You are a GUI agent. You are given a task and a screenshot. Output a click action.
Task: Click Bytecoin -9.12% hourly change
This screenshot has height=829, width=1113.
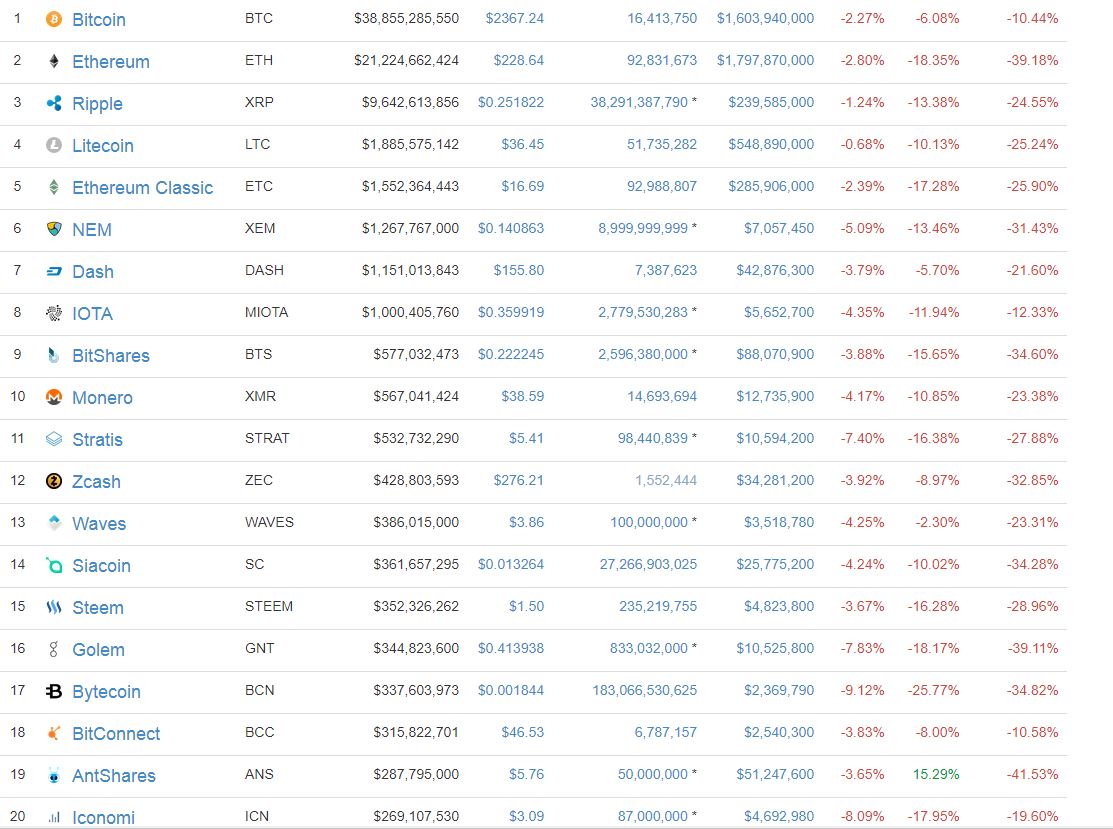coord(862,690)
